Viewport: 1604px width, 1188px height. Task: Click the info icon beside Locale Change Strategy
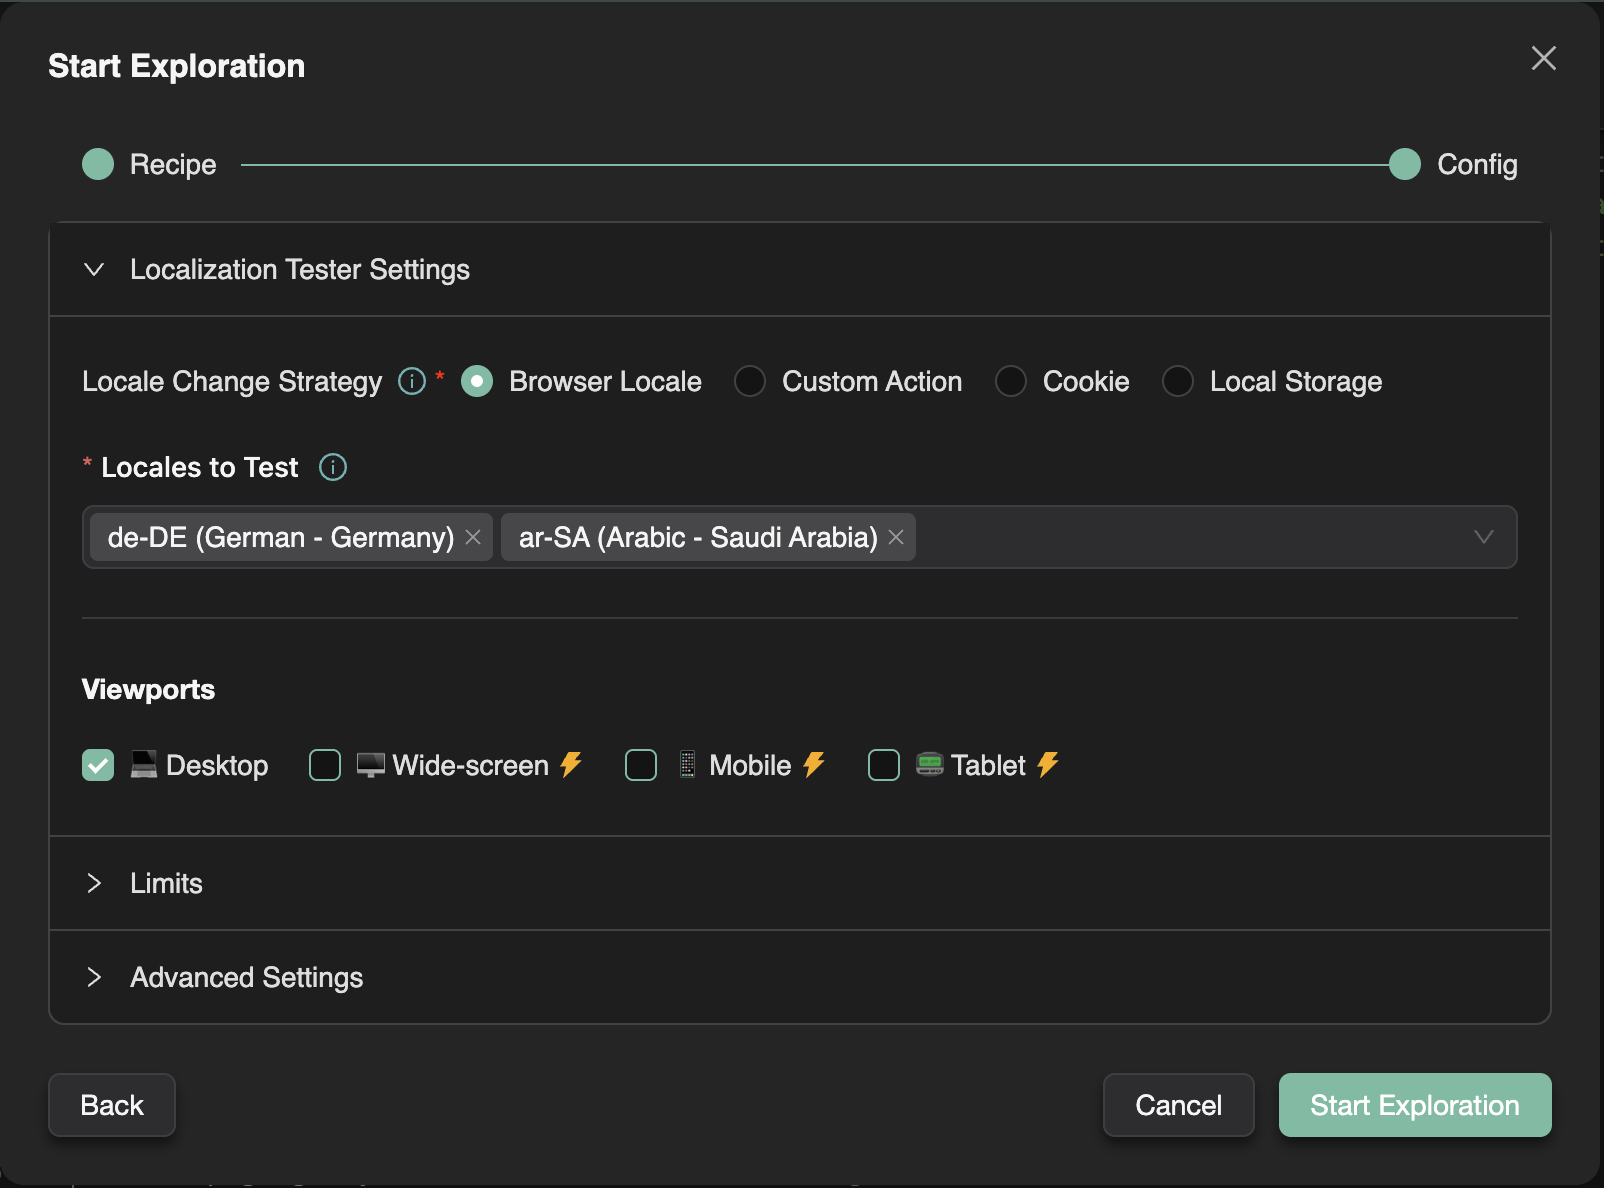[410, 381]
